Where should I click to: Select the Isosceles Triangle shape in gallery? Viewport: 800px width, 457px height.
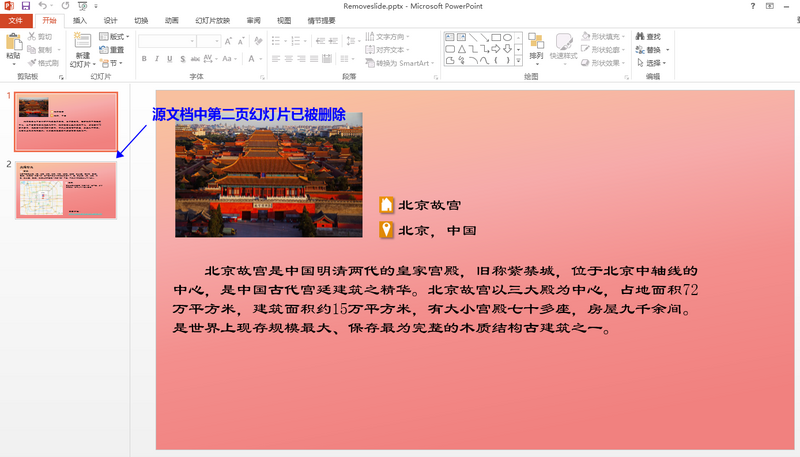click(x=461, y=49)
